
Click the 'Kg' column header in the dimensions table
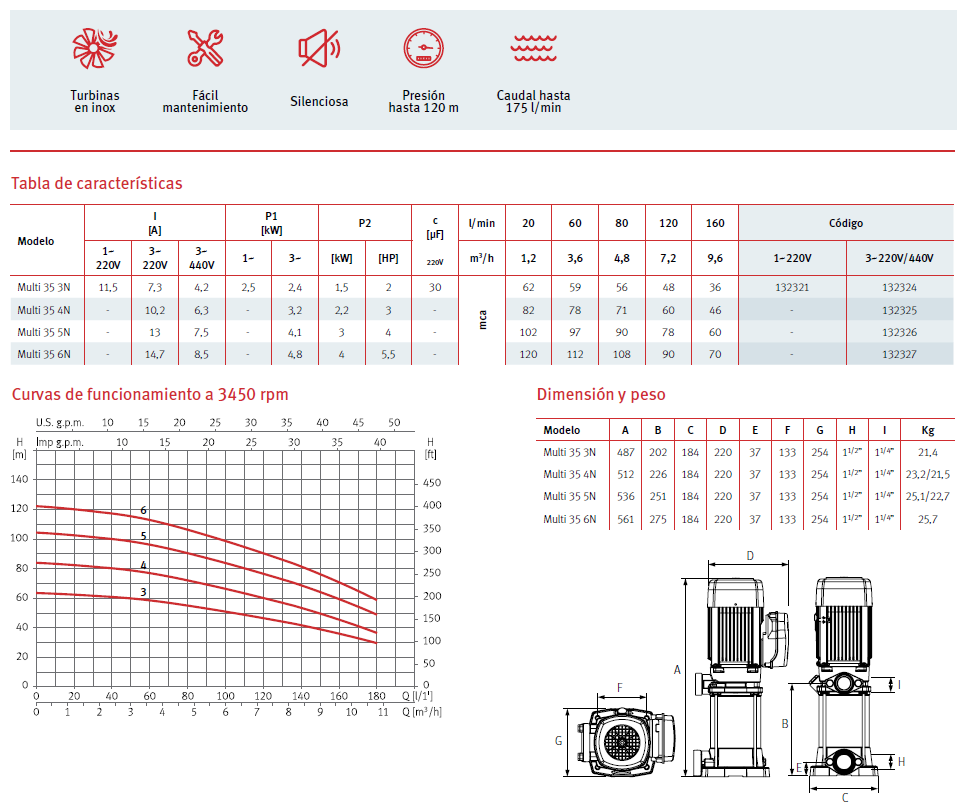point(928,430)
